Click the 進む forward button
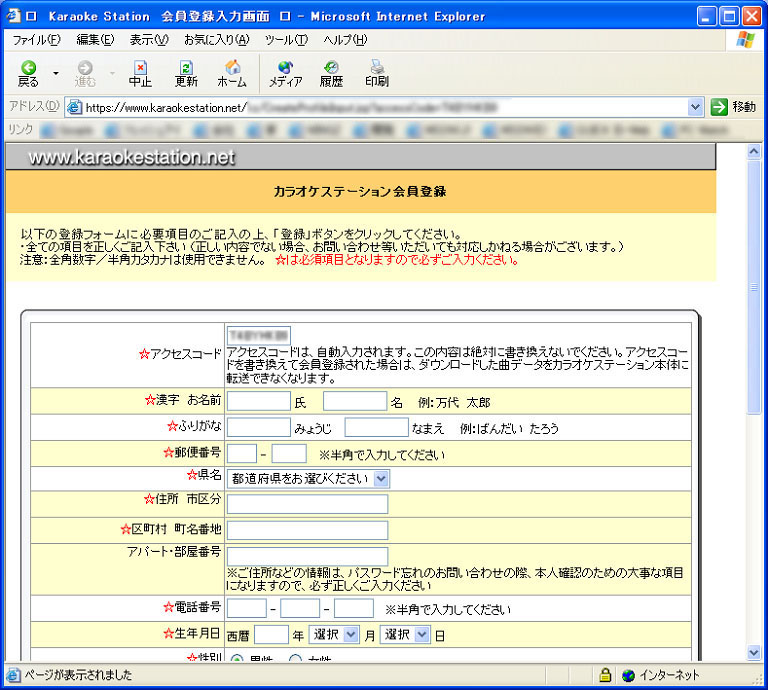Viewport: 768px width, 690px height. pos(85,74)
